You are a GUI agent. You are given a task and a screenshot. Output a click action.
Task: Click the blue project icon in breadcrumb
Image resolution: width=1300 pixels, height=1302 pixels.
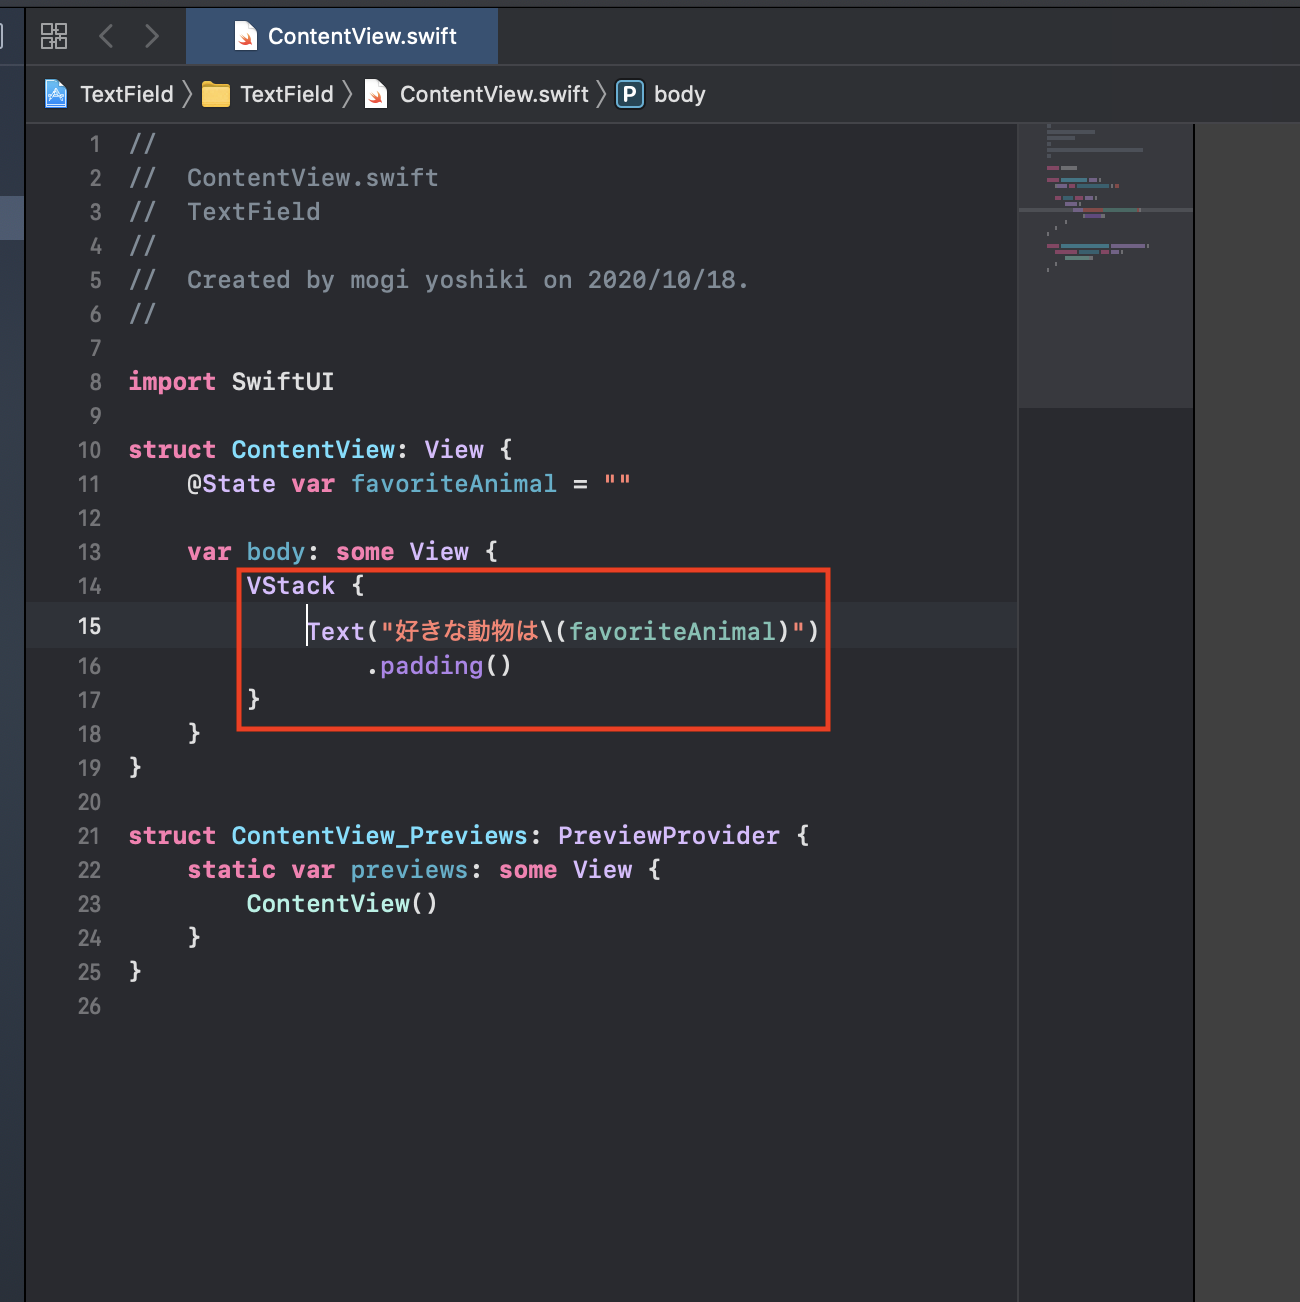tap(57, 94)
